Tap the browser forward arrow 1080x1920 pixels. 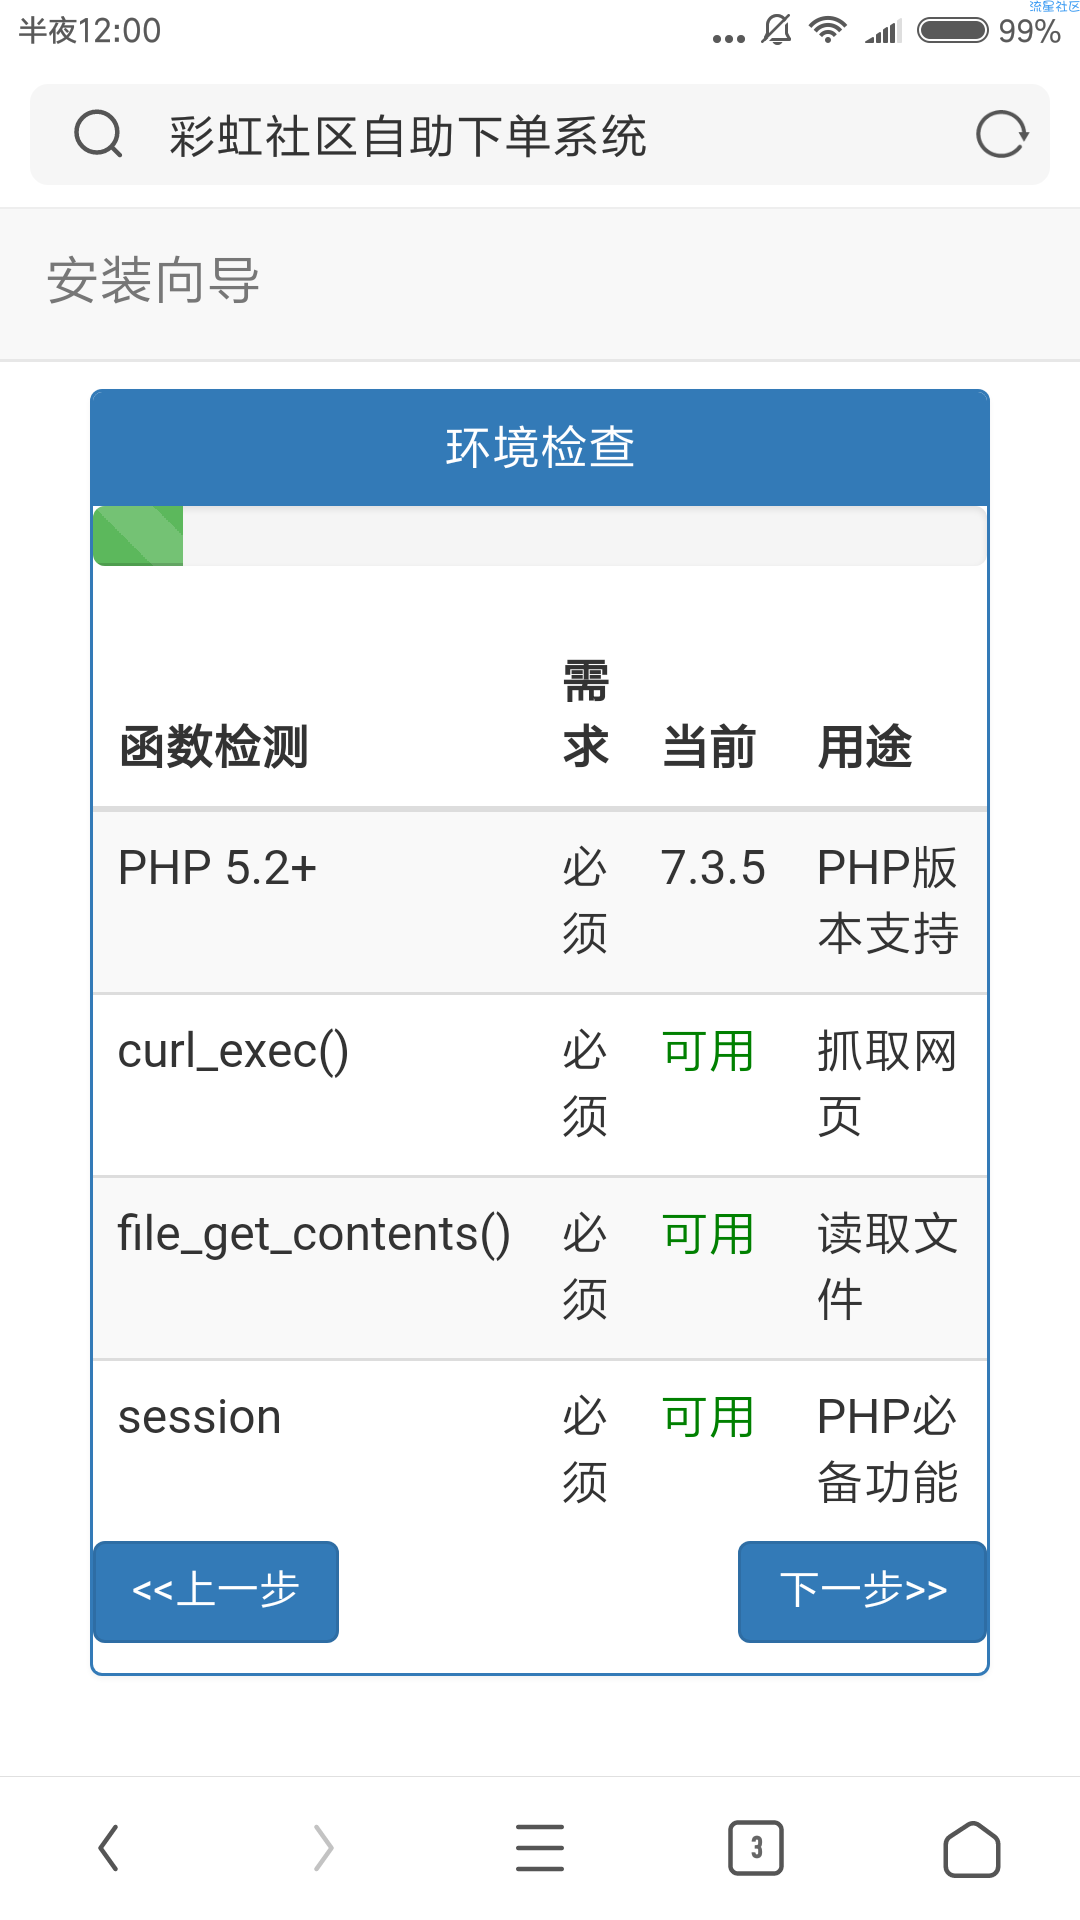pyautogui.click(x=323, y=1847)
